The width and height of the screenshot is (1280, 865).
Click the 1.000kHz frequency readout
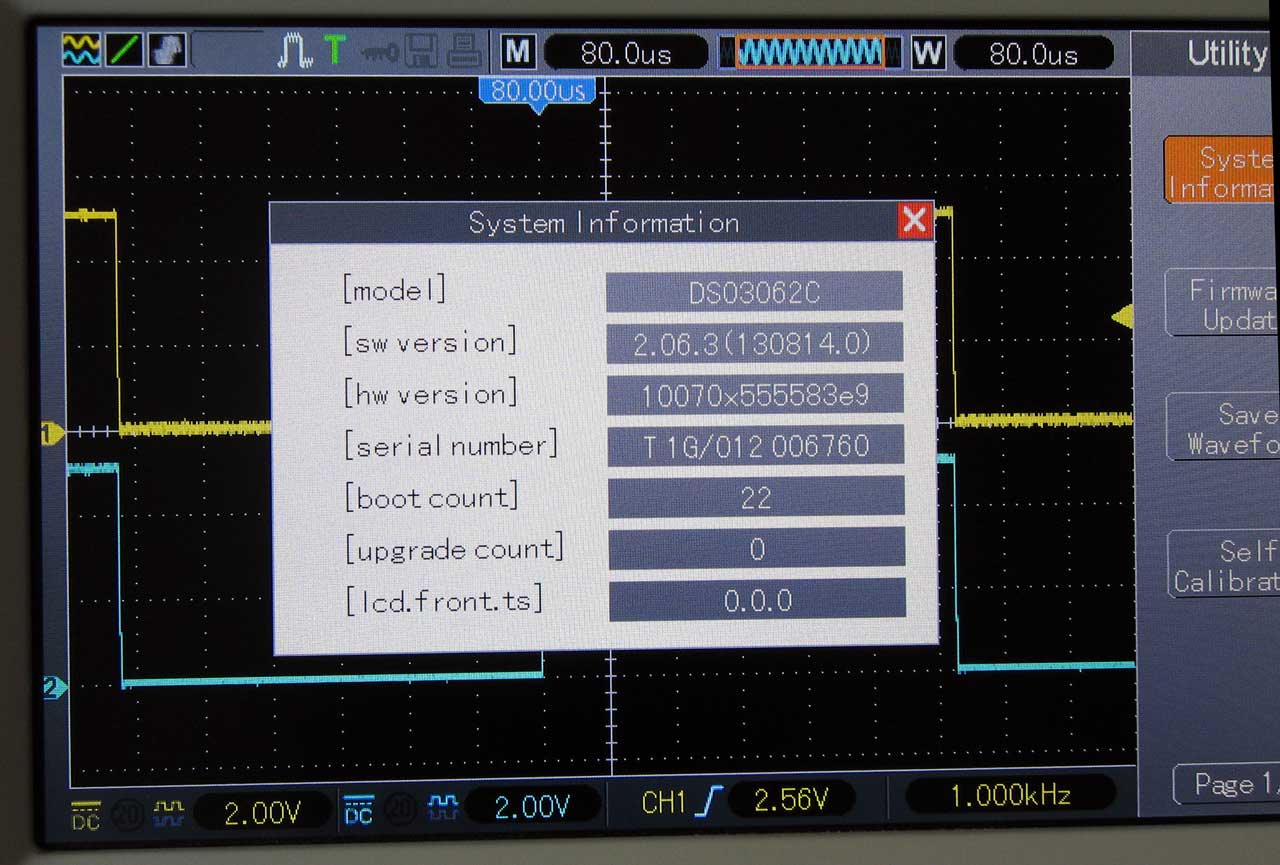click(1010, 795)
